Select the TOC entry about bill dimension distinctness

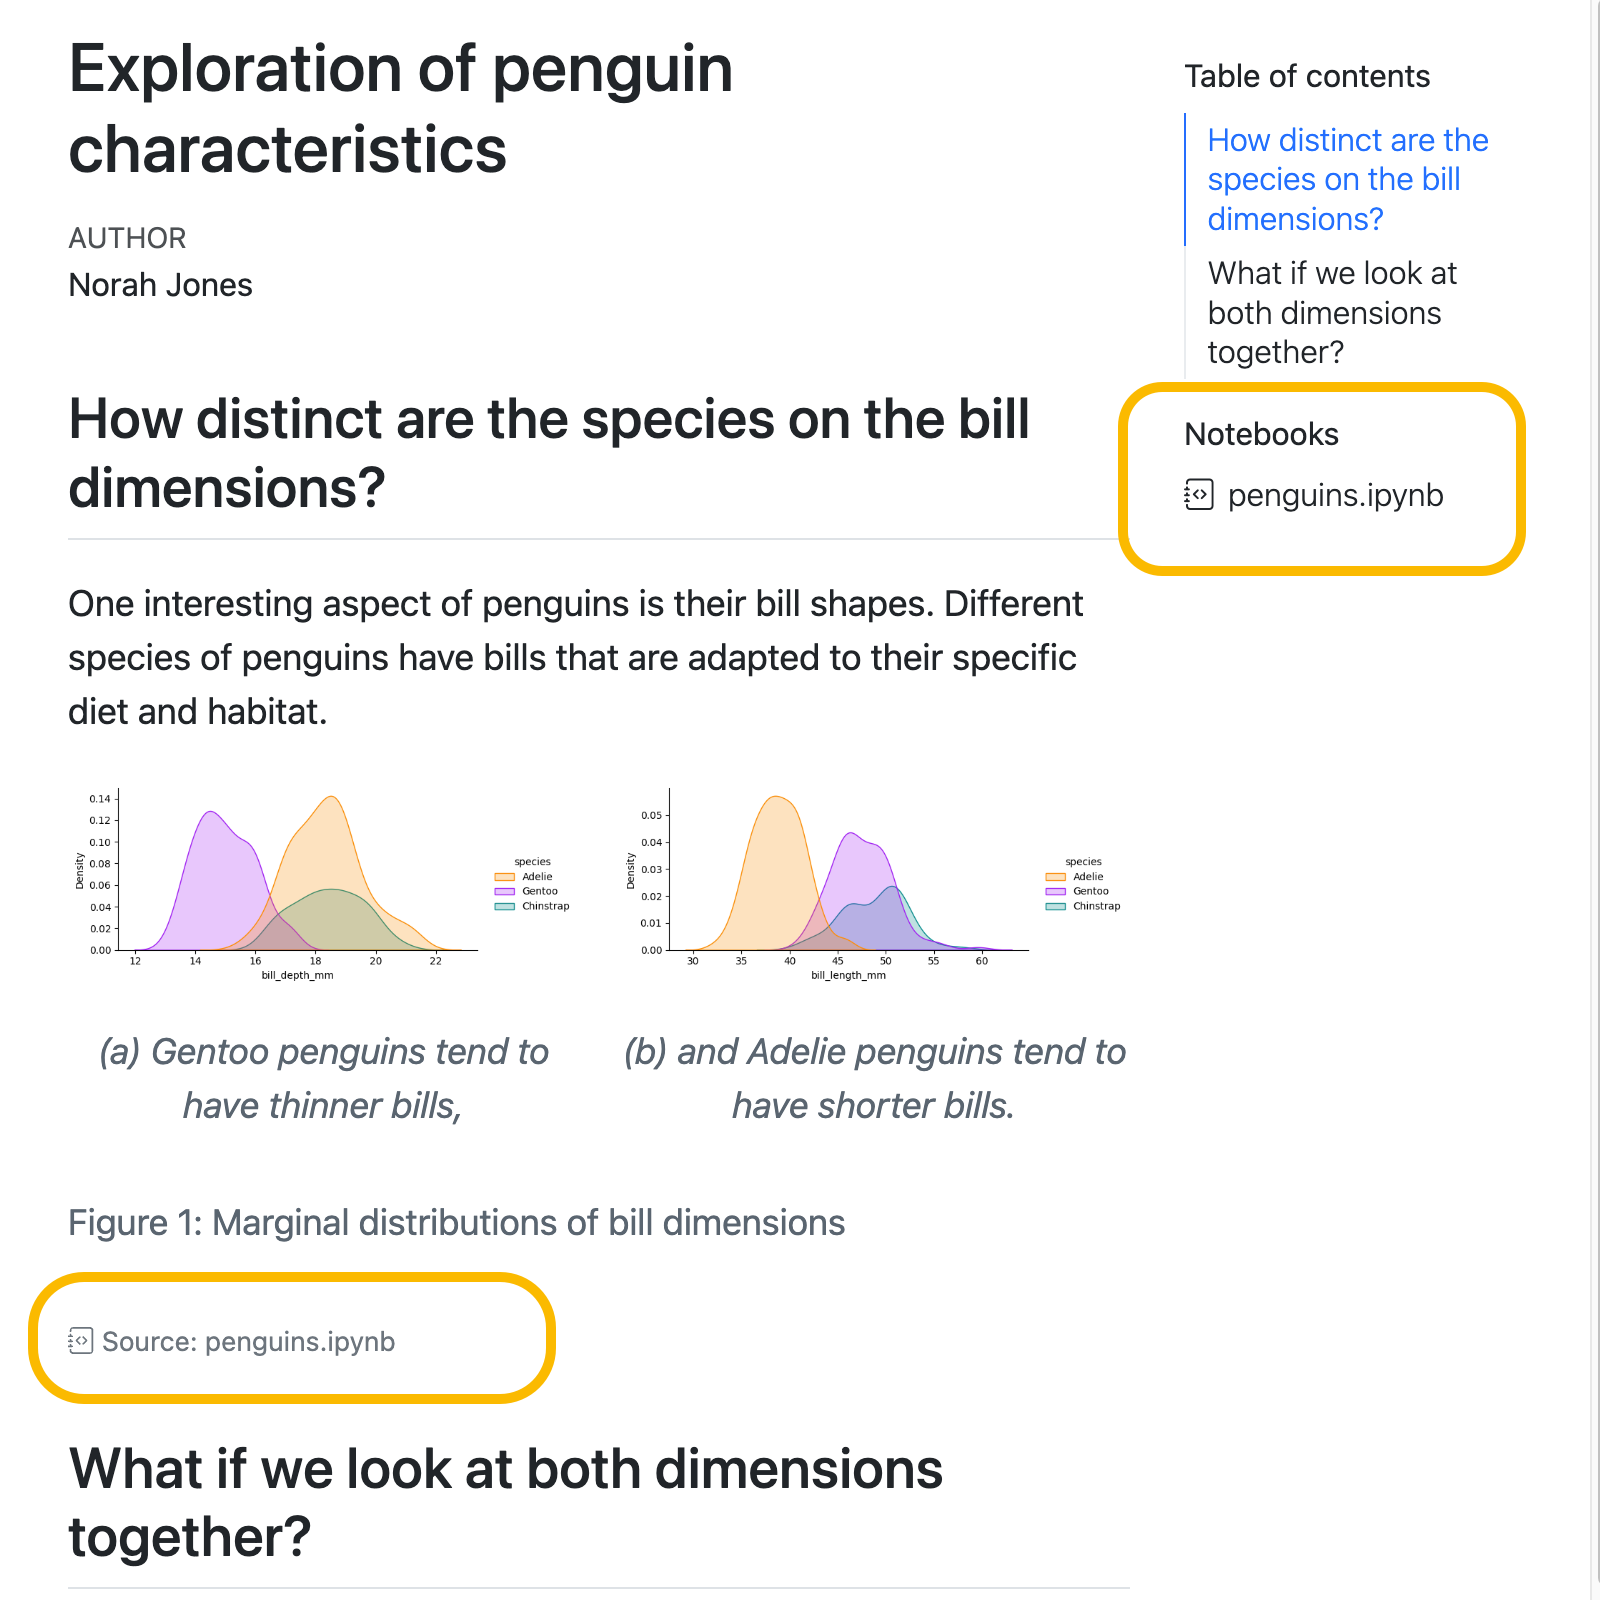[x=1347, y=180]
